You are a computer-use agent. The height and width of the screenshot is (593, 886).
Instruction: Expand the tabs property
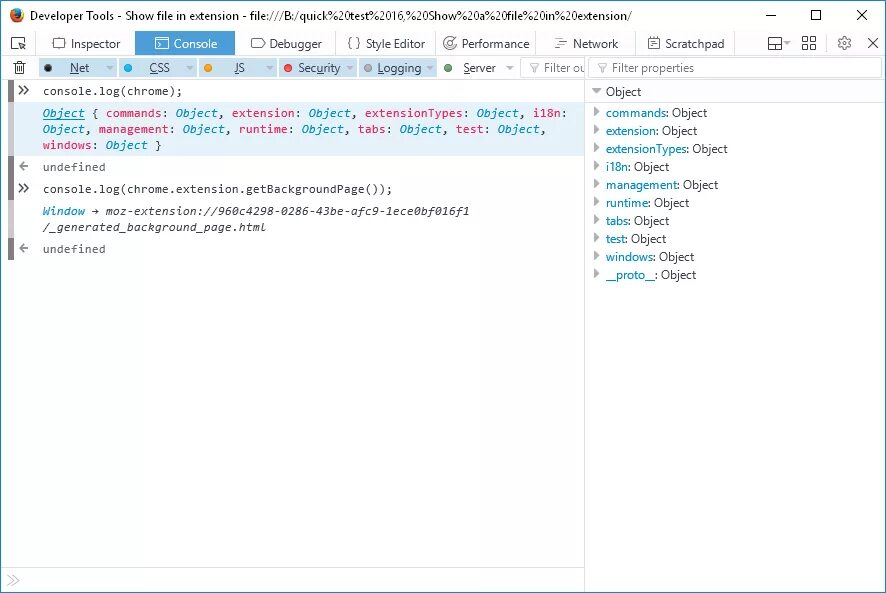pos(596,220)
